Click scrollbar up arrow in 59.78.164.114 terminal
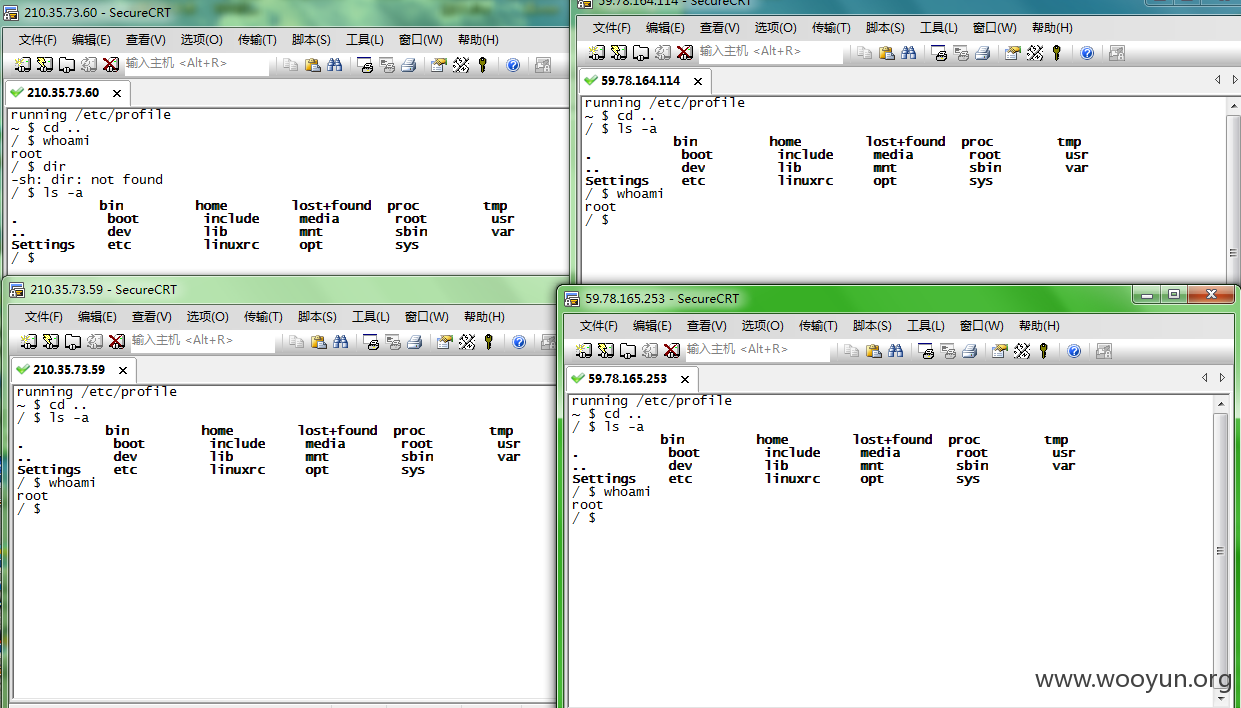Viewport: 1241px width, 708px height. [x=1234, y=105]
